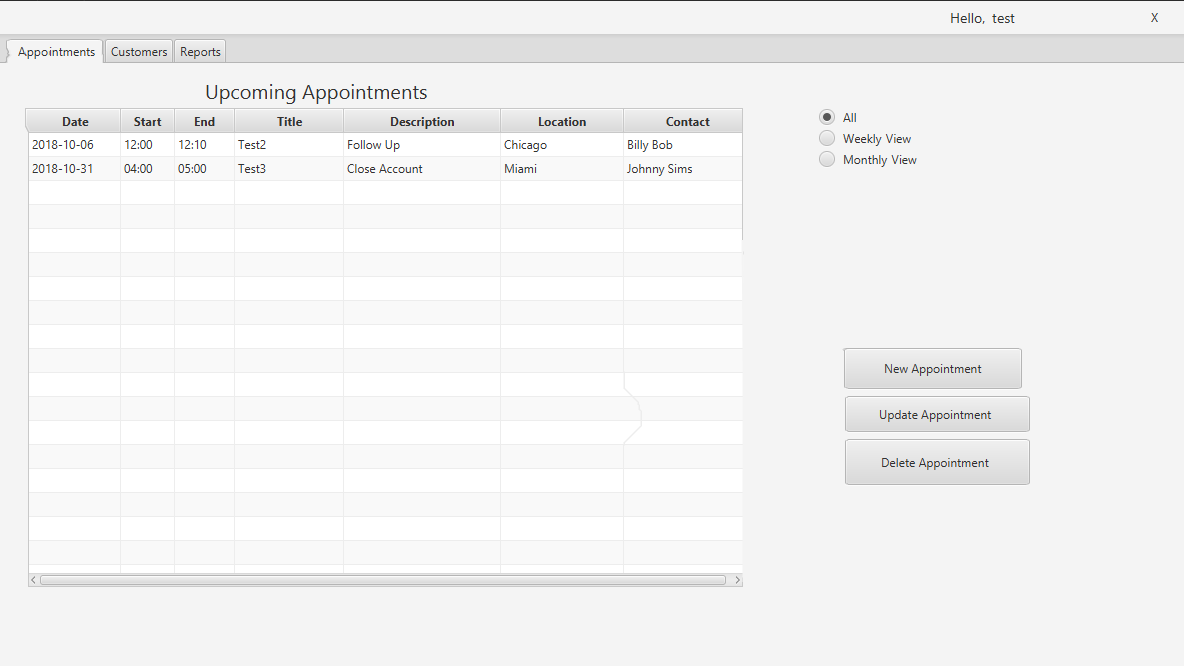Sort appointments by the Title column
The image size is (1184, 666).
289,120
